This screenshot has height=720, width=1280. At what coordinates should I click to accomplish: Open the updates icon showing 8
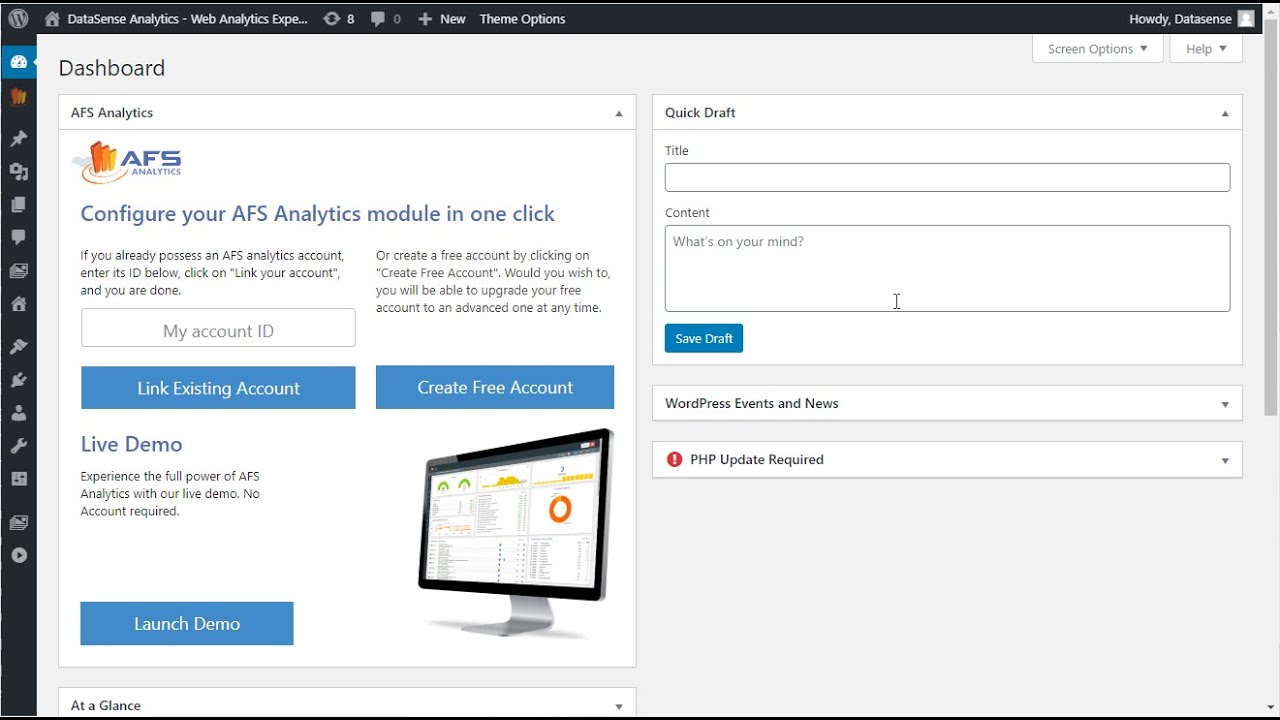331,18
